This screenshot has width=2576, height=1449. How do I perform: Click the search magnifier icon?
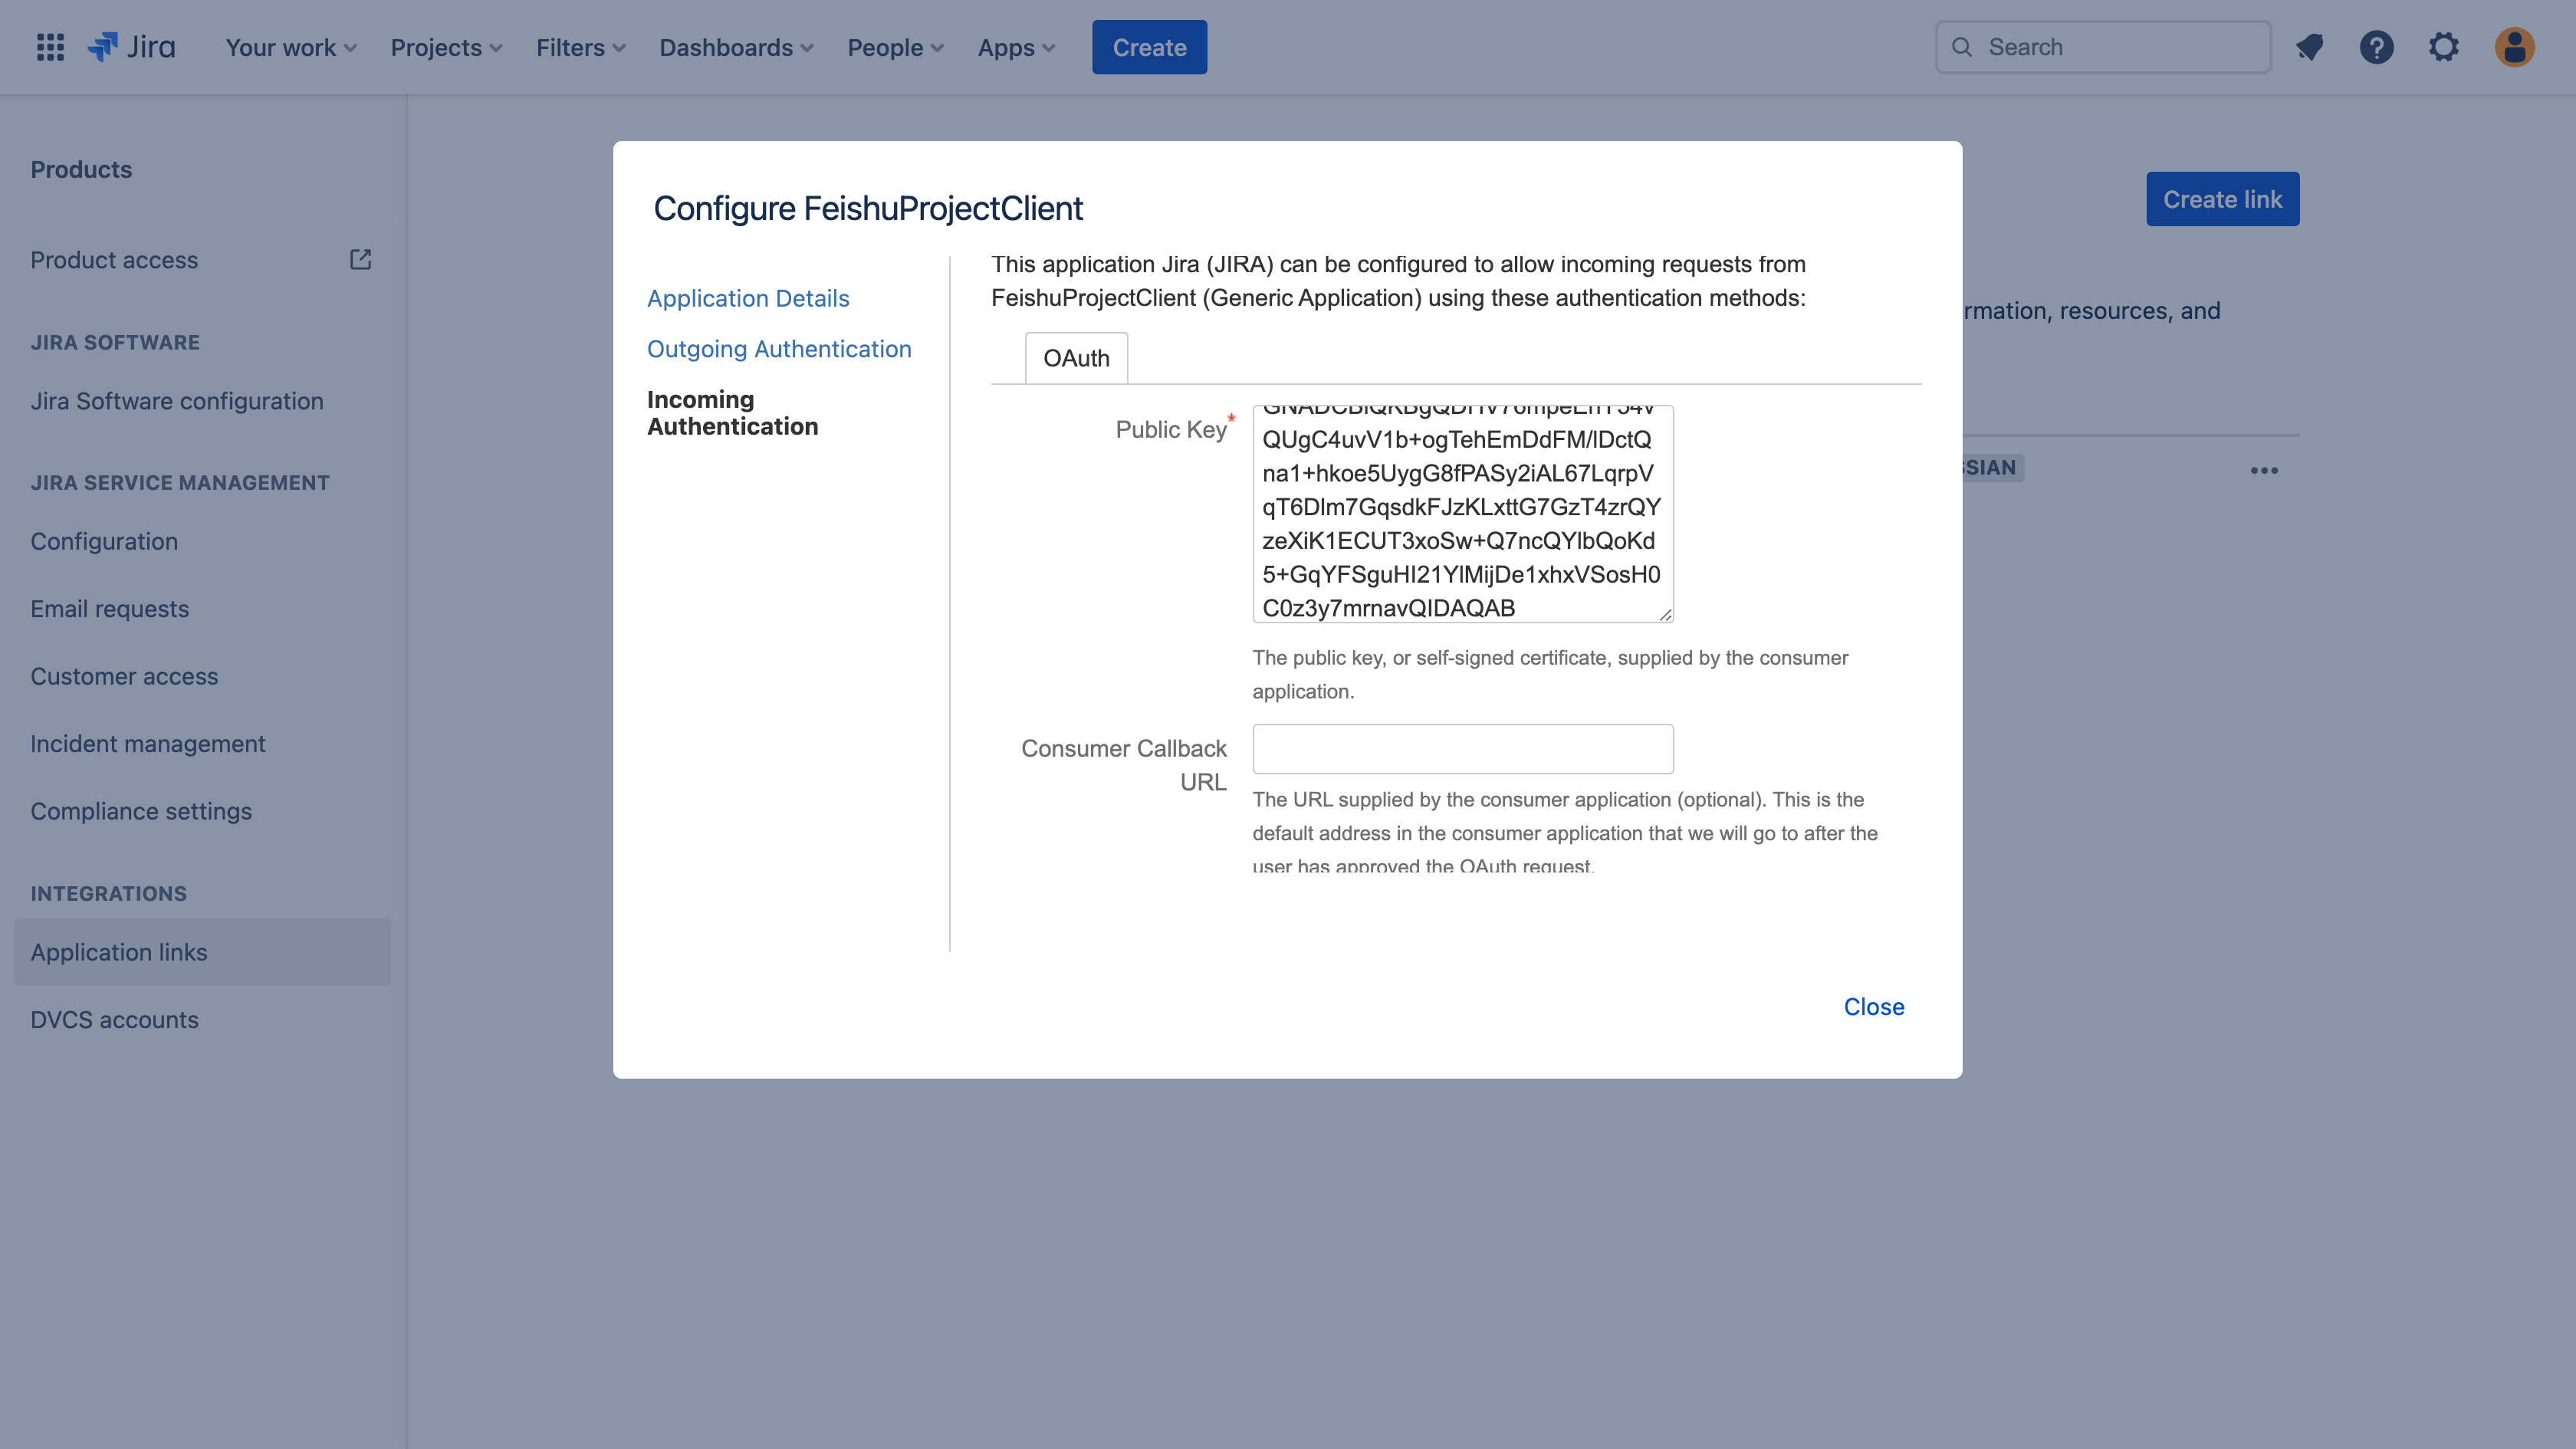pyautogui.click(x=1962, y=47)
